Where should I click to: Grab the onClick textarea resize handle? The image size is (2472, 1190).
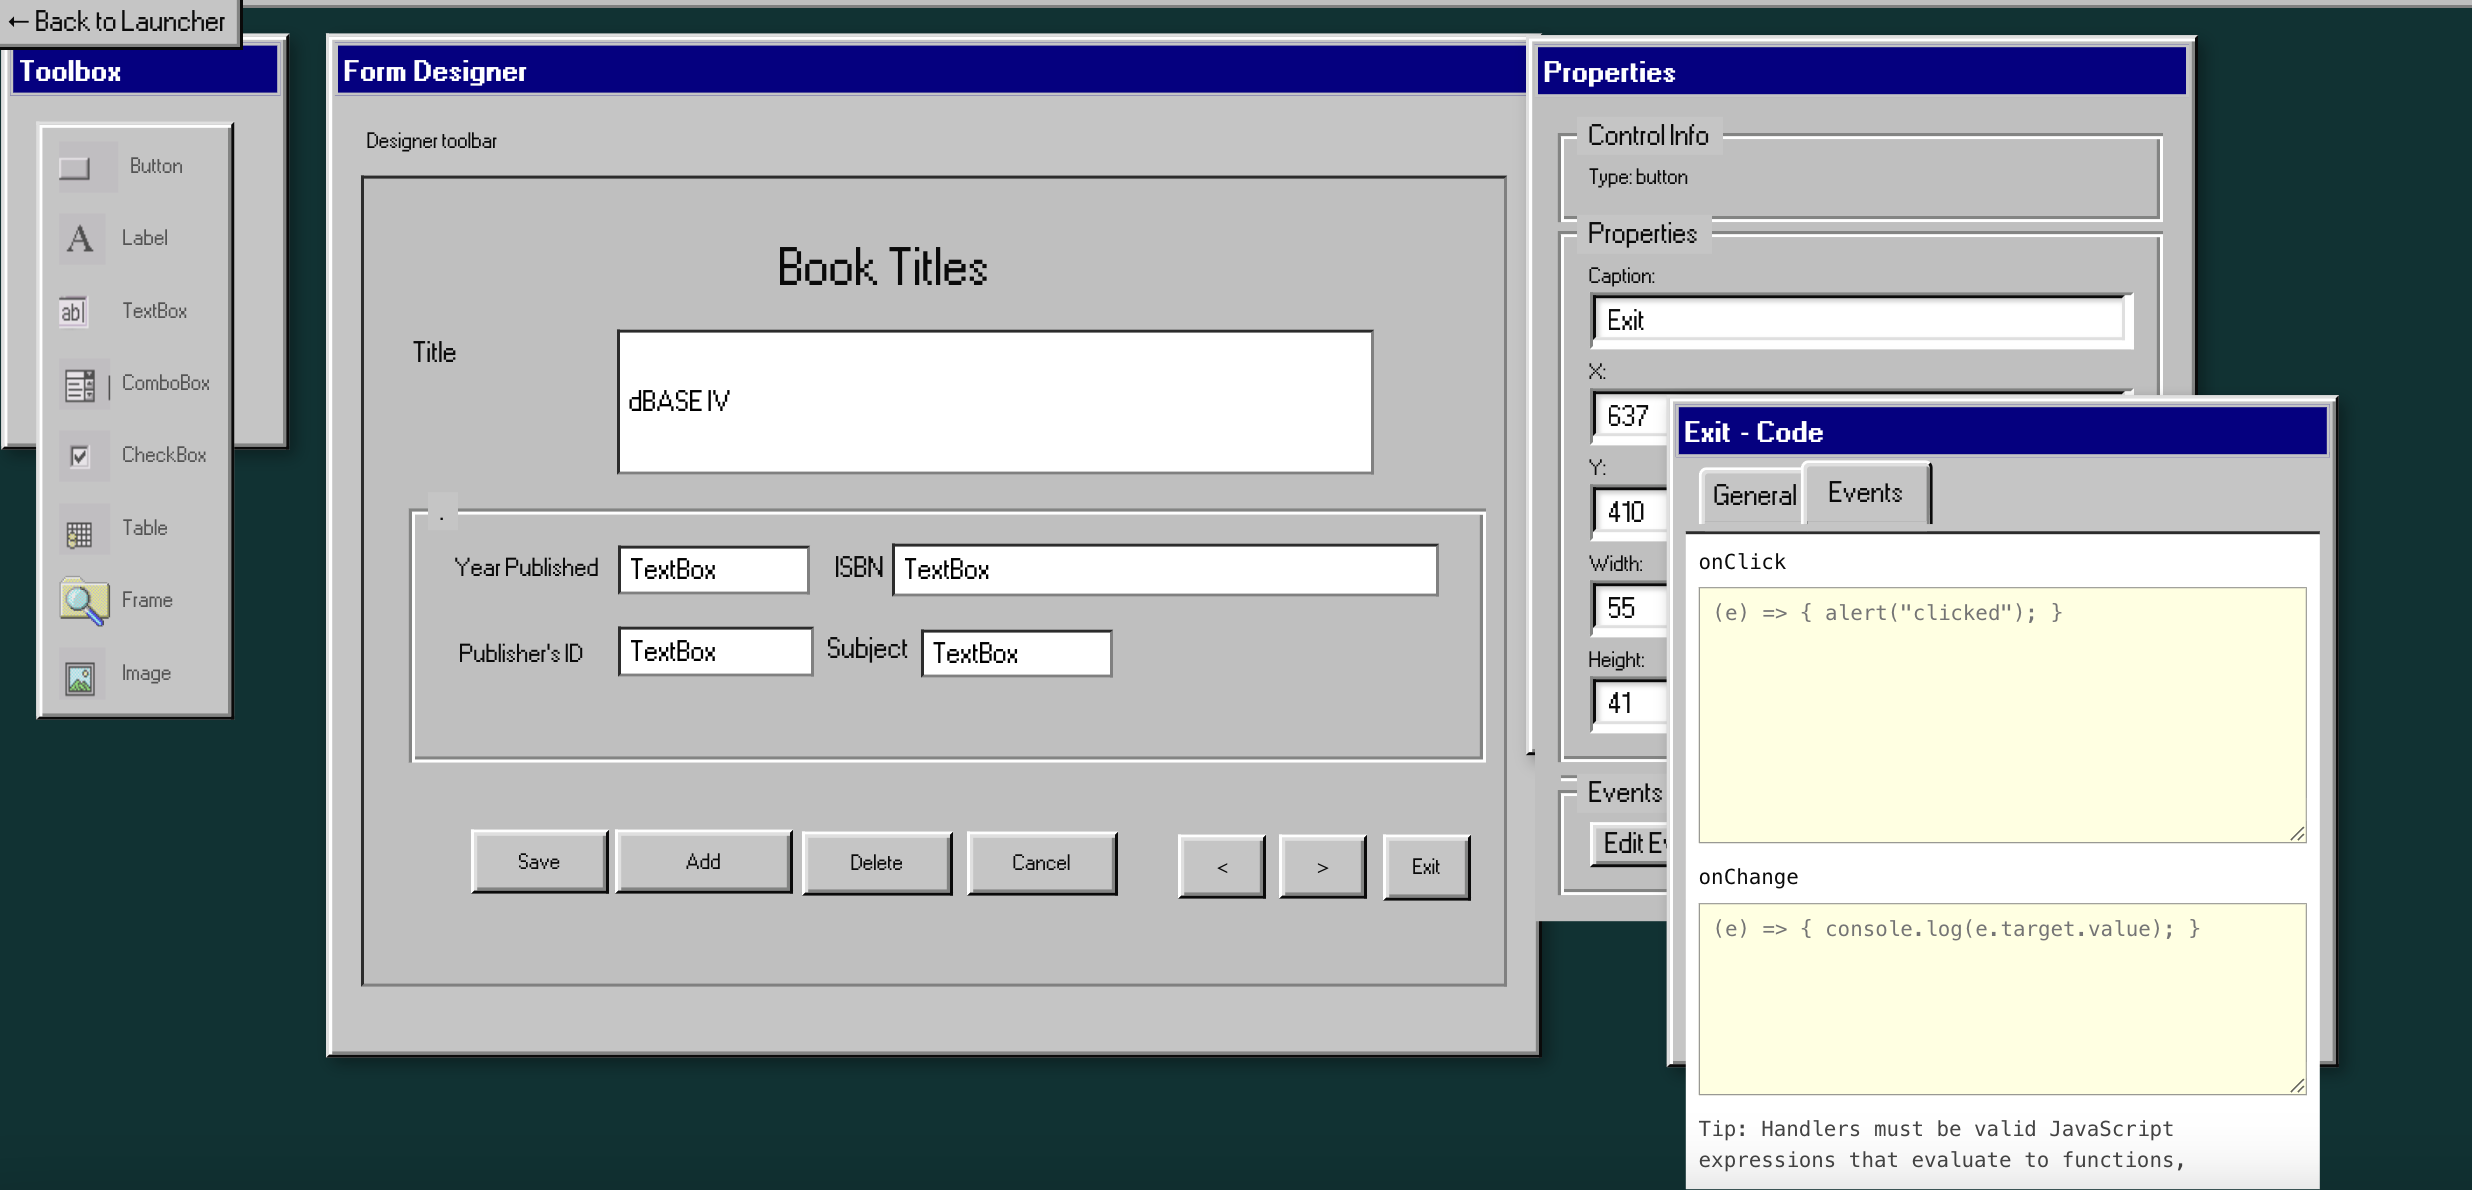(x=2297, y=833)
